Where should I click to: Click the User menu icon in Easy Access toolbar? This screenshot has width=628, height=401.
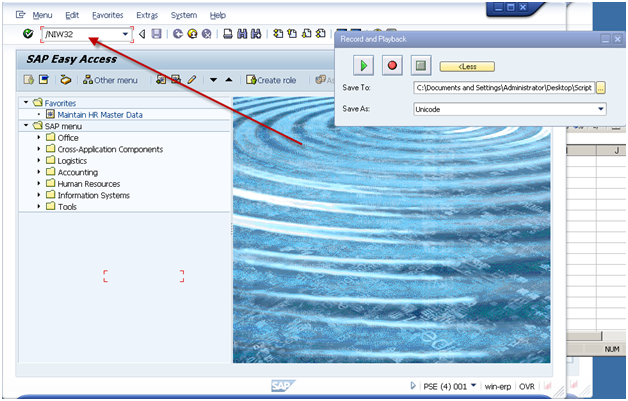28,80
